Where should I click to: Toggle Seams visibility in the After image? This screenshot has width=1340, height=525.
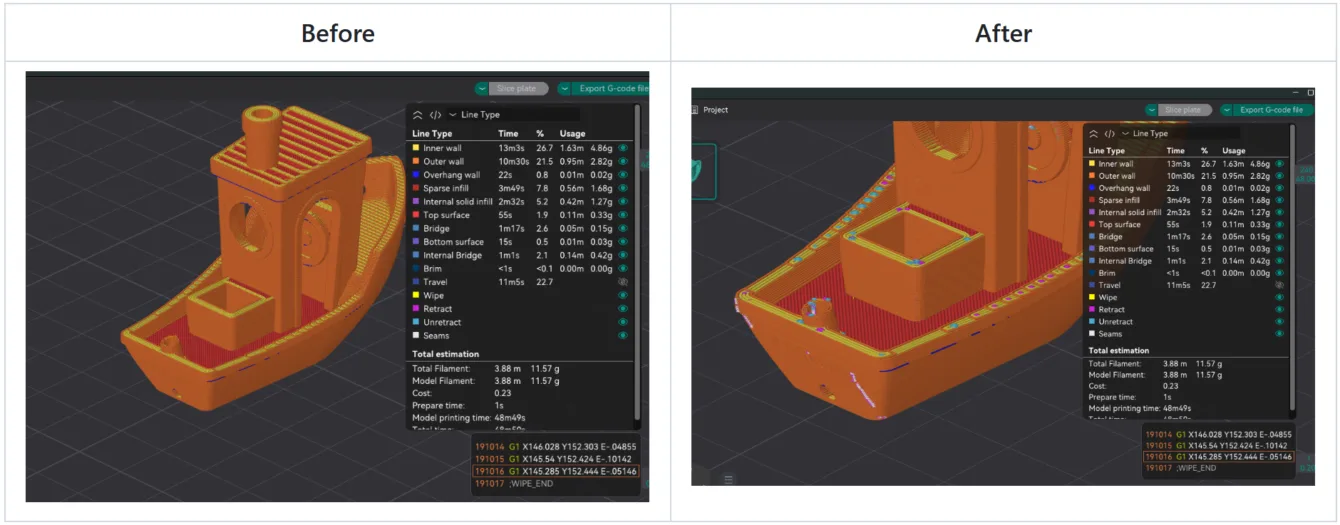coord(1279,334)
